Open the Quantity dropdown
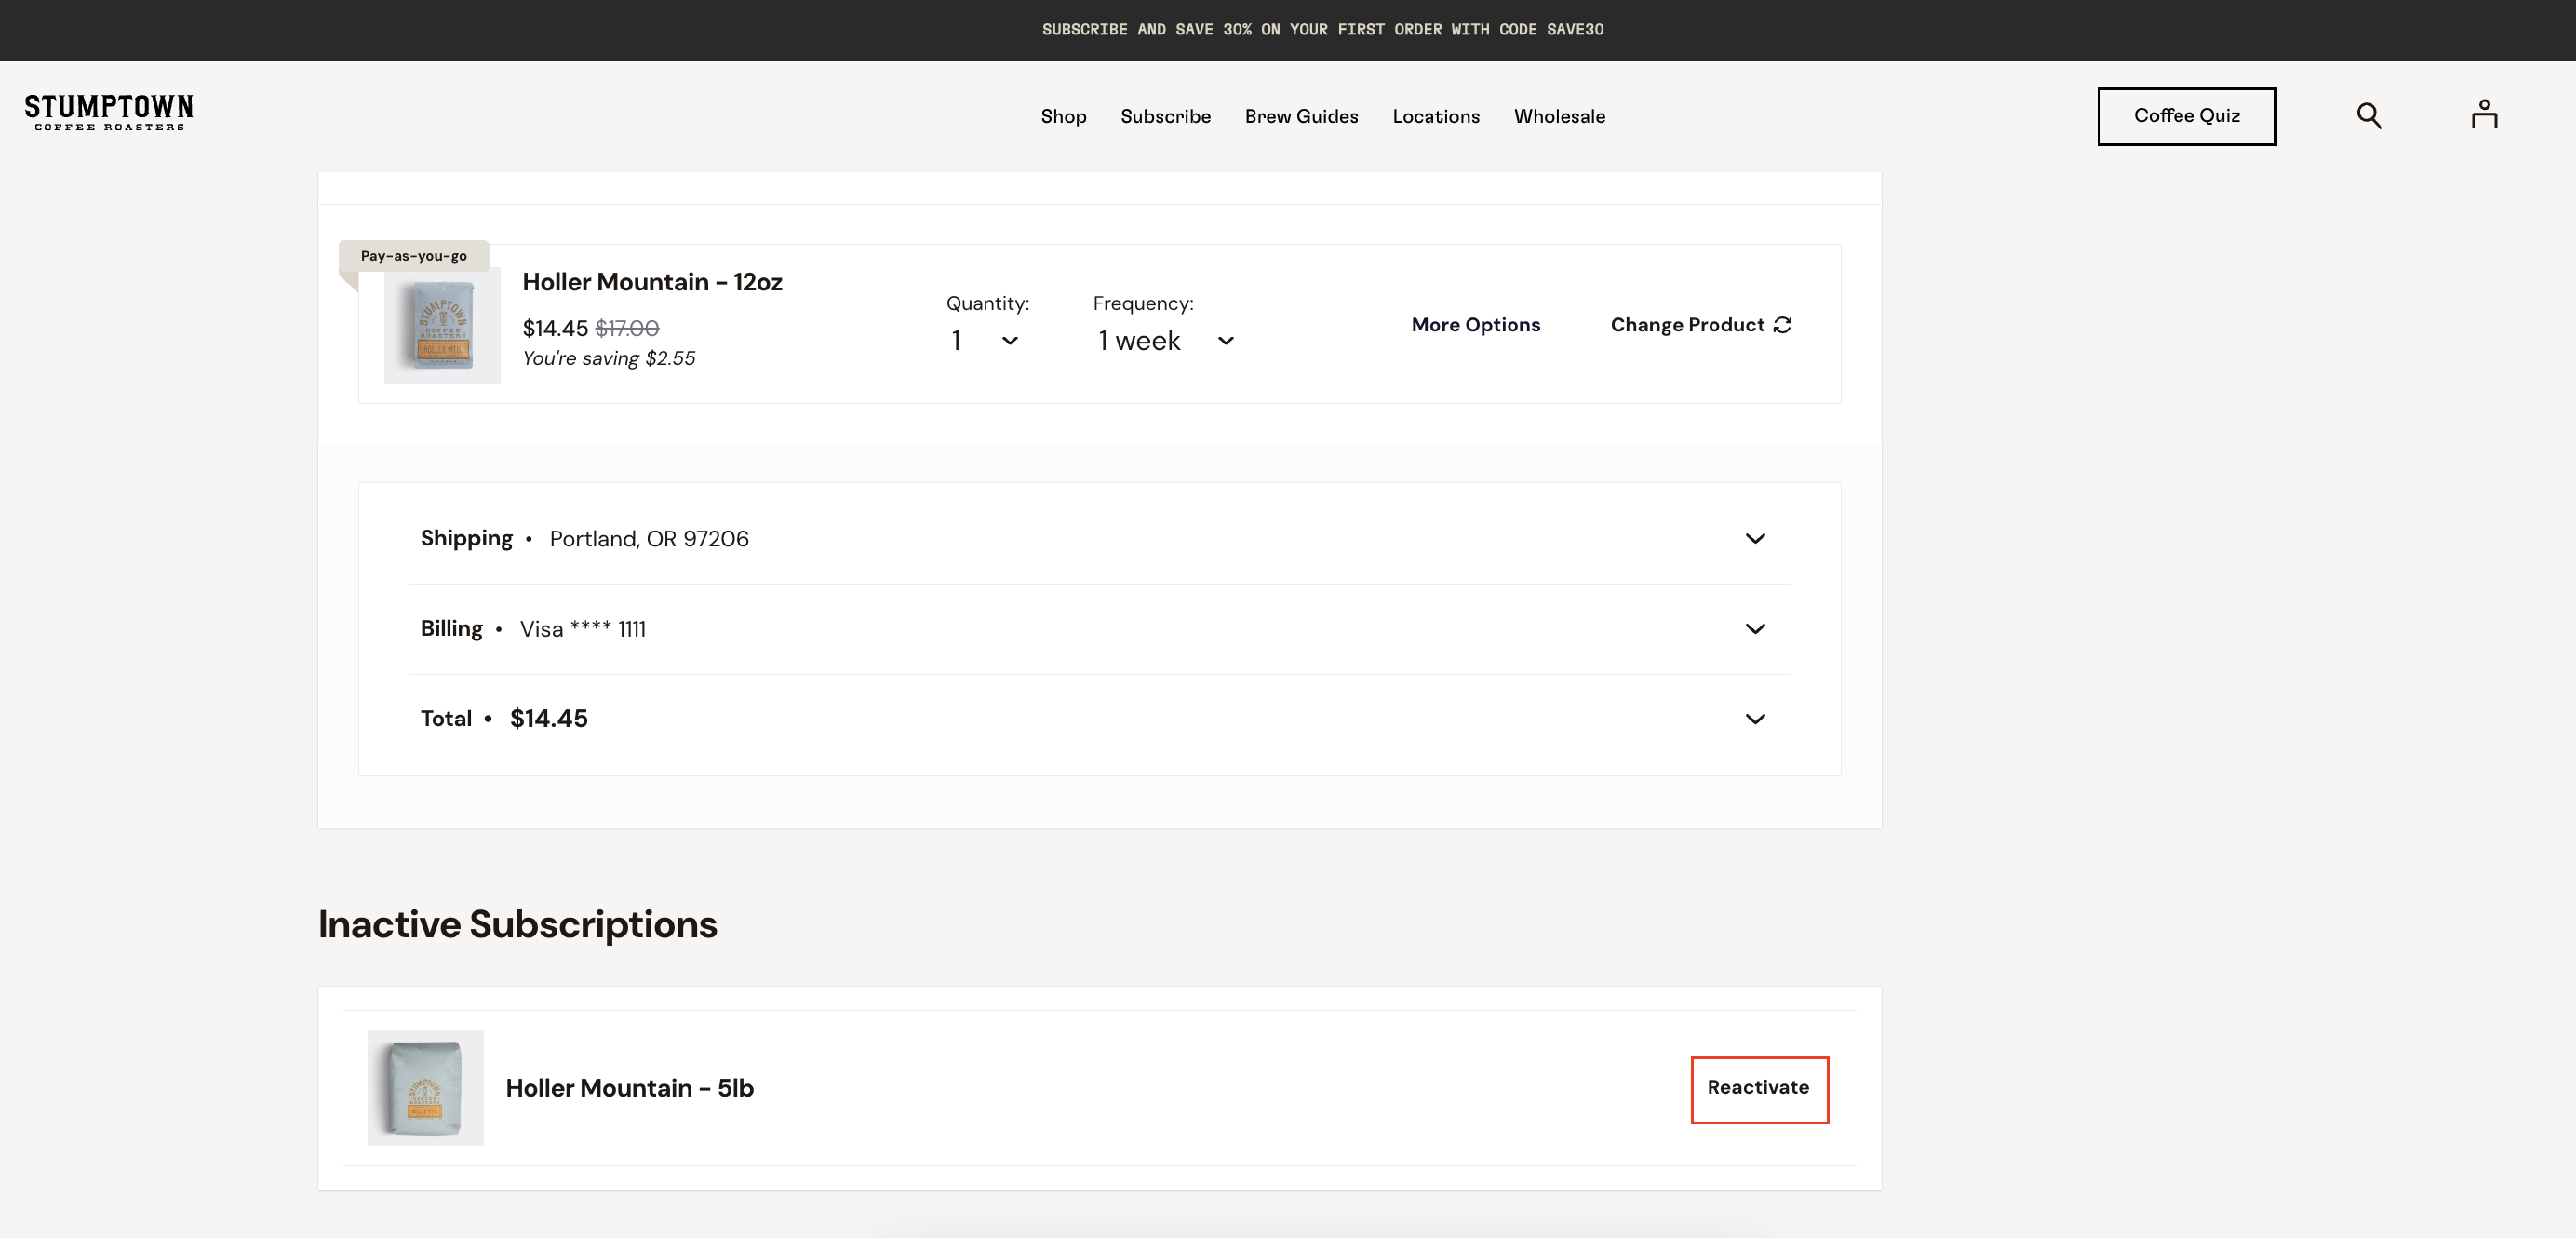This screenshot has height=1238, width=2576. point(984,341)
